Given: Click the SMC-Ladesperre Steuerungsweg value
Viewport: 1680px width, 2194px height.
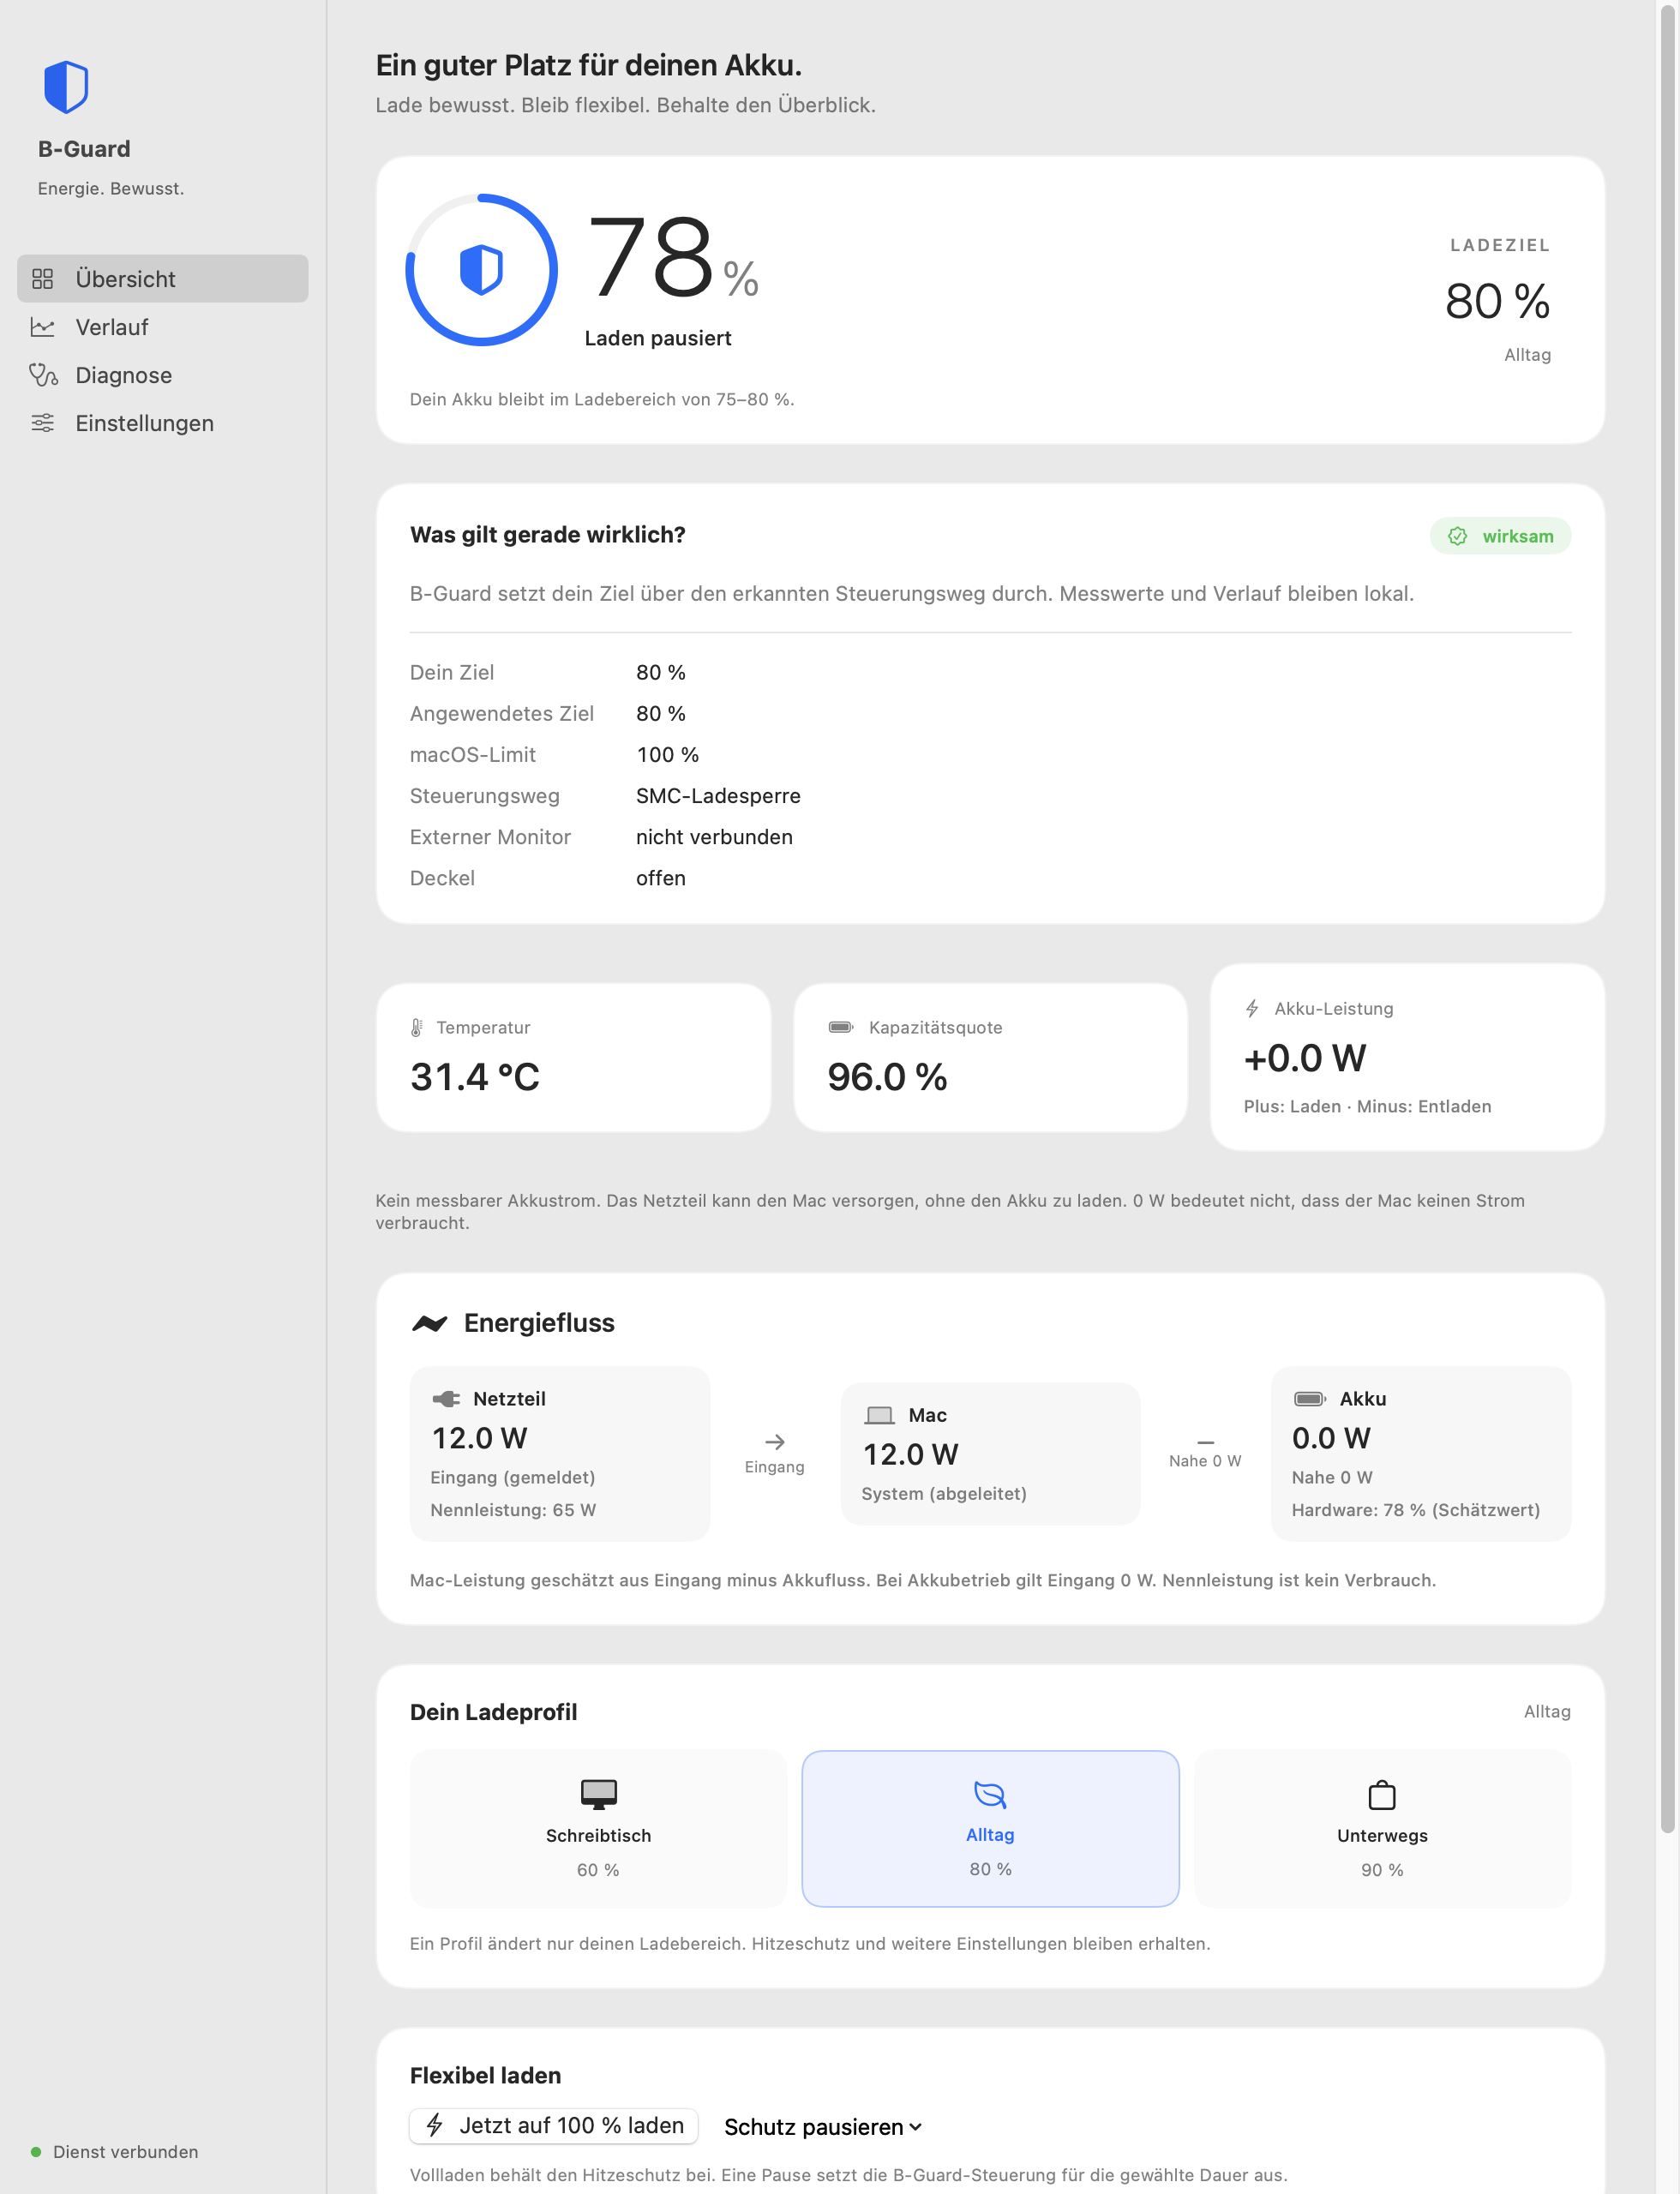Looking at the screenshot, I should coord(718,796).
